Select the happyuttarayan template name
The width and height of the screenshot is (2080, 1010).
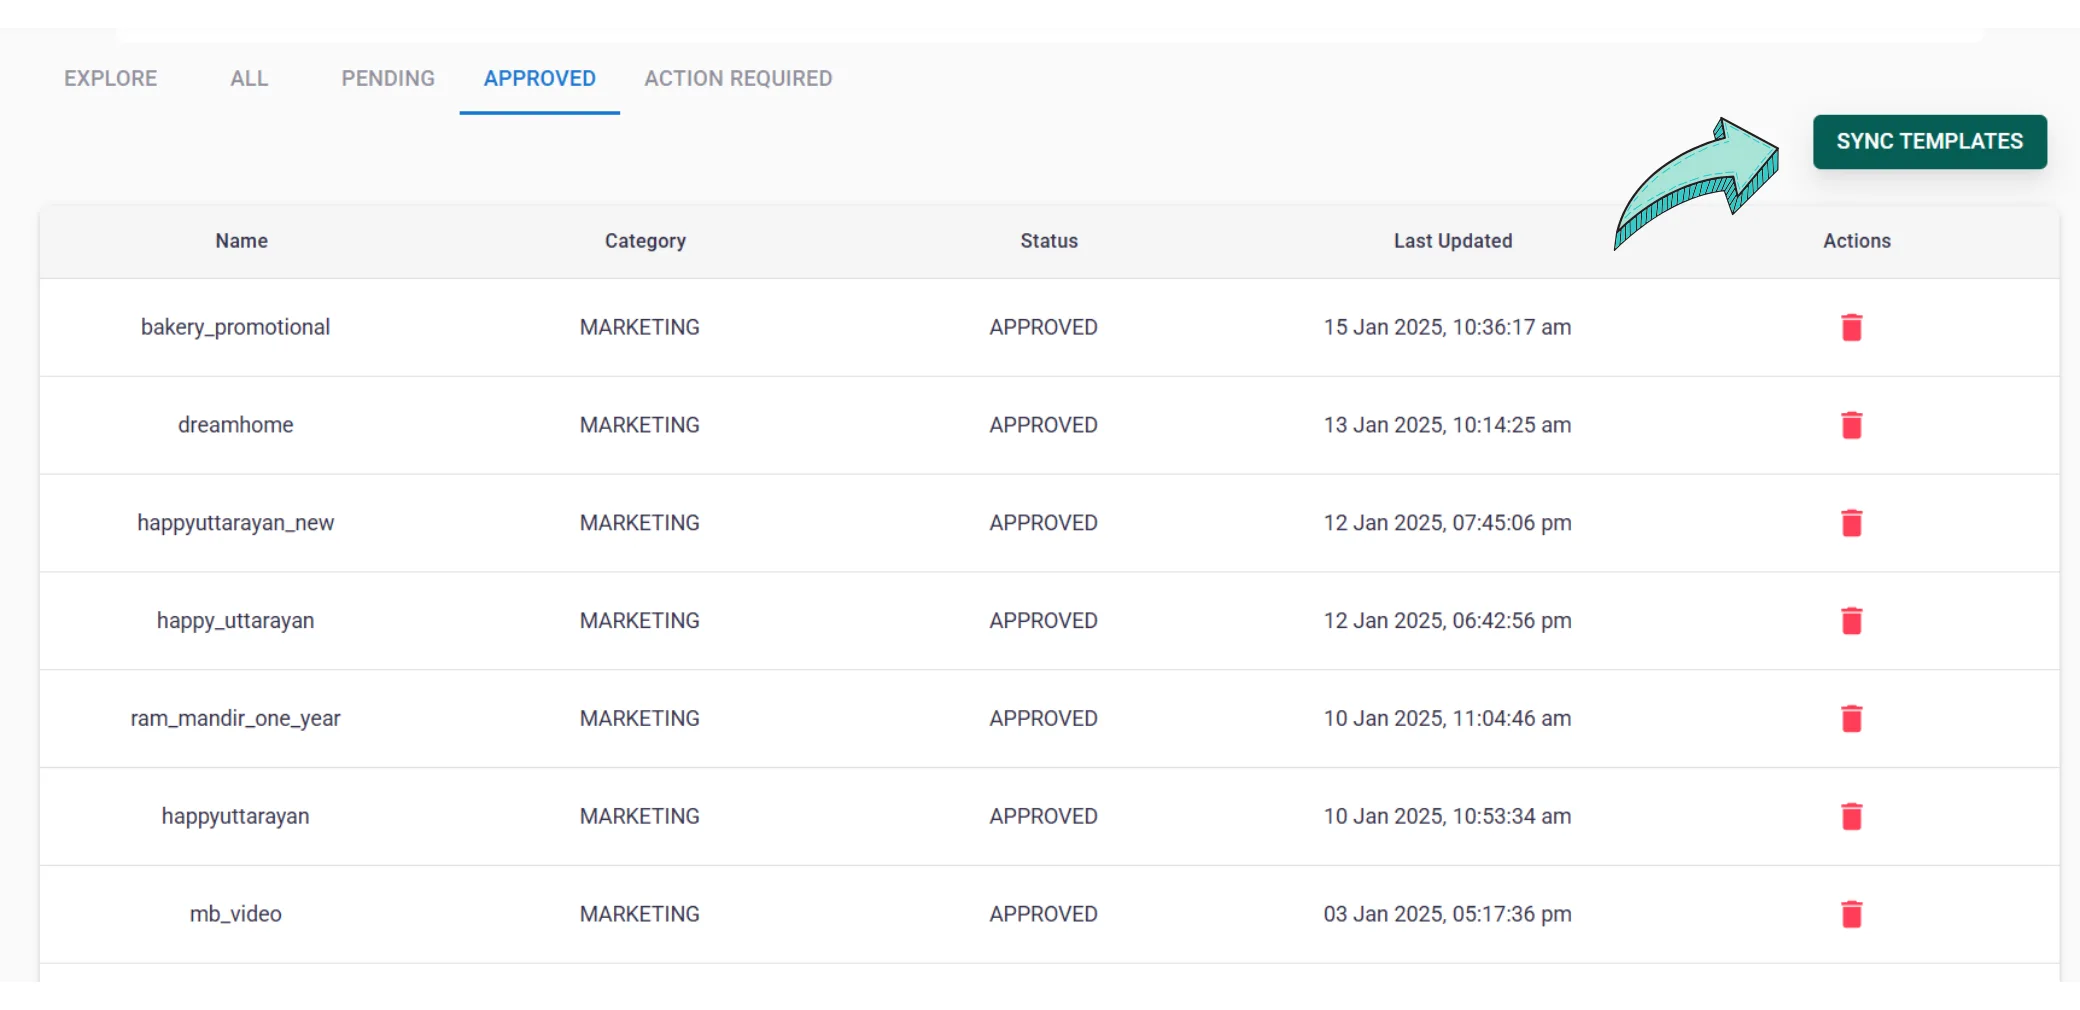coord(236,816)
